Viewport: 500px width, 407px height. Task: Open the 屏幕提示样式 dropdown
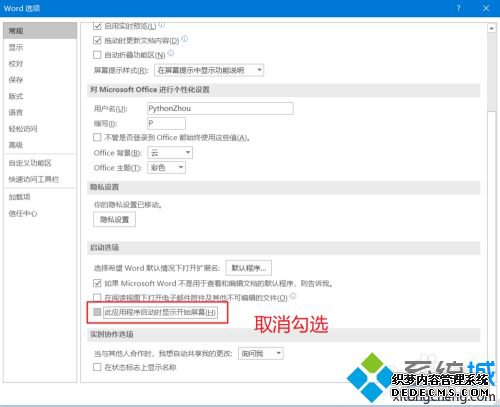coord(209,70)
